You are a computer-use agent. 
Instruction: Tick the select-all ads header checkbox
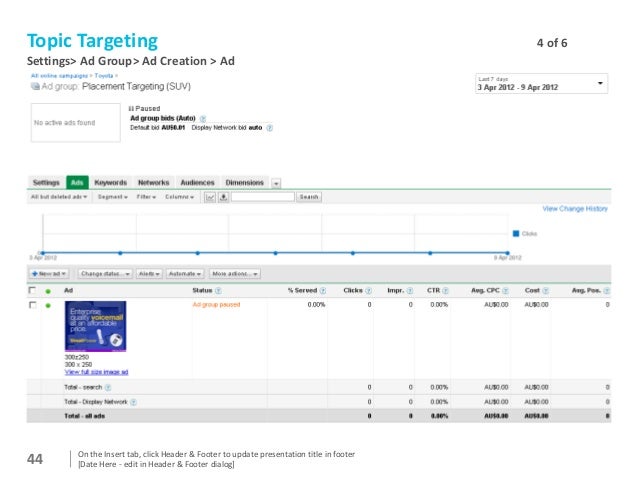pyautogui.click(x=32, y=290)
